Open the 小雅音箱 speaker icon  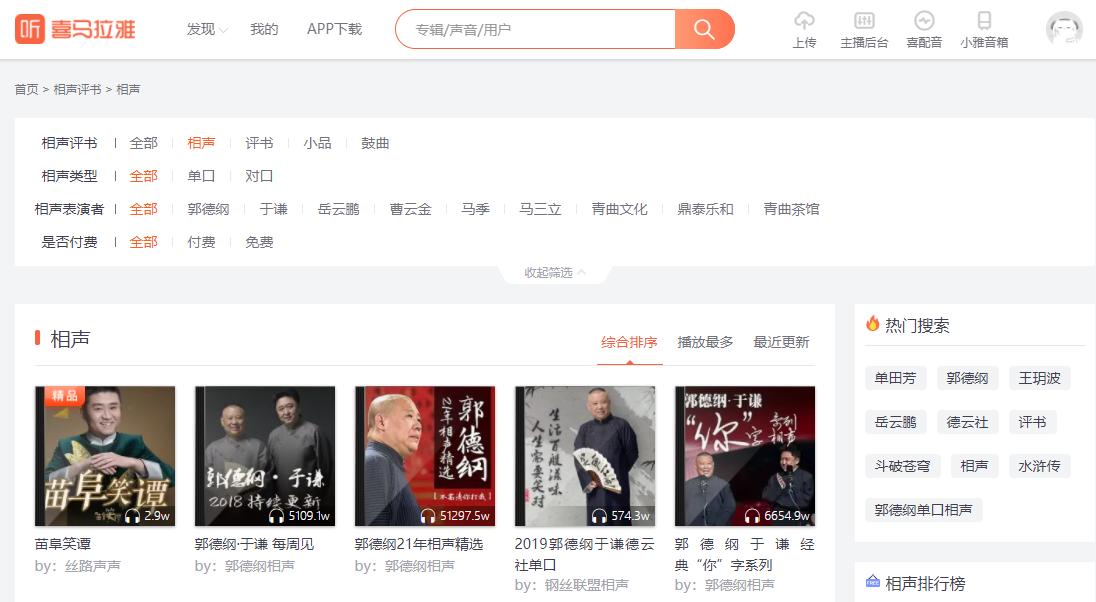tap(984, 21)
